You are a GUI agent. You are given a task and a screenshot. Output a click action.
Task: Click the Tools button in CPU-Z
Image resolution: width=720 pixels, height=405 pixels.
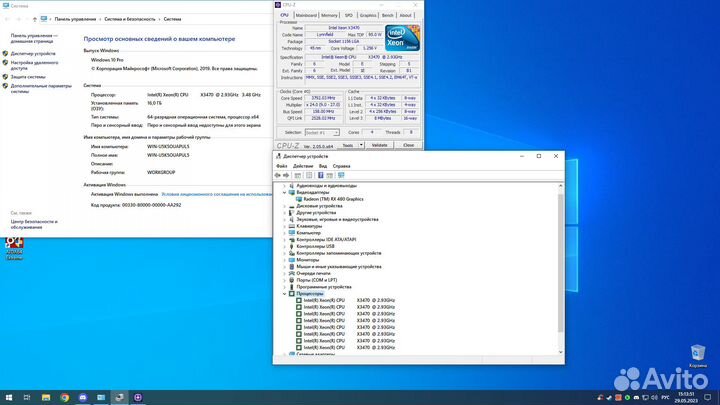pyautogui.click(x=348, y=145)
